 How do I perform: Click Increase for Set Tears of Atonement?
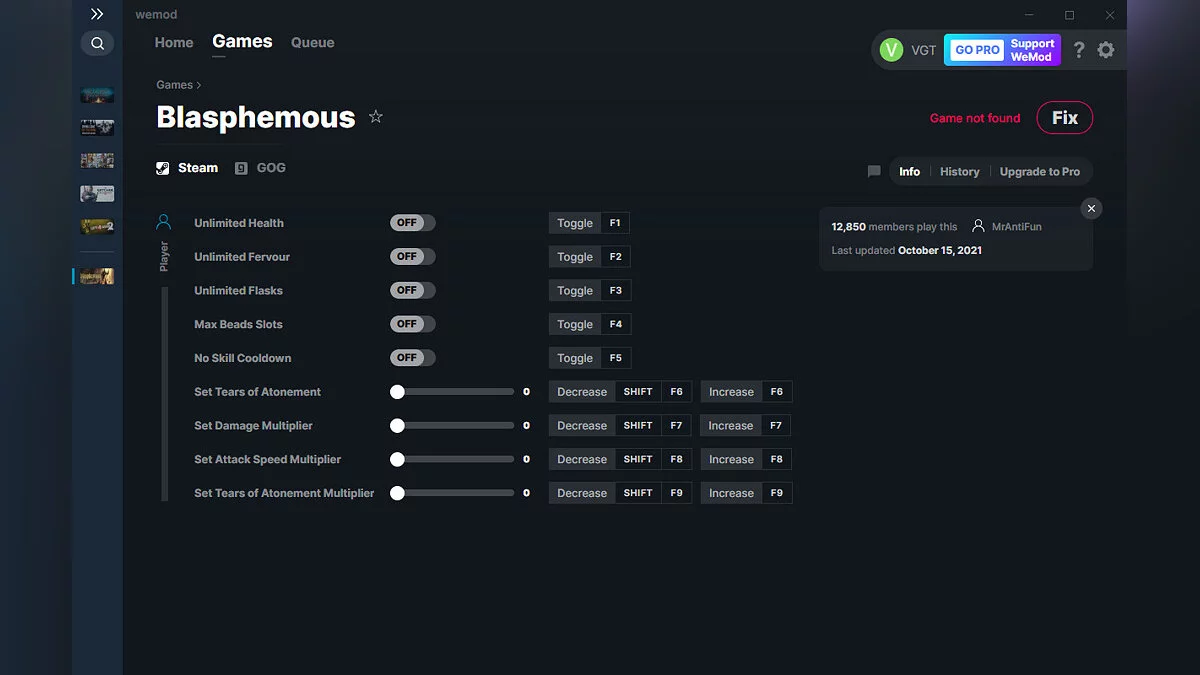point(731,392)
